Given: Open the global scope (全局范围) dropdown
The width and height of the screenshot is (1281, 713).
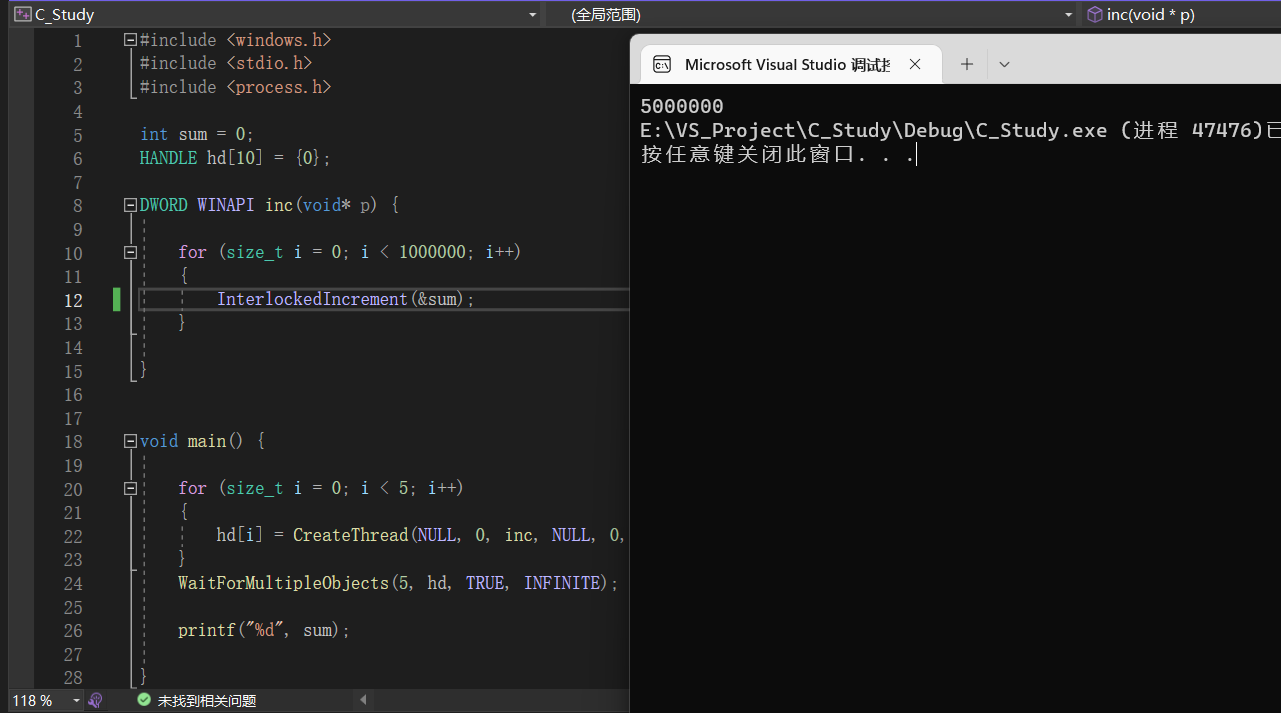Looking at the screenshot, I should tap(1068, 15).
